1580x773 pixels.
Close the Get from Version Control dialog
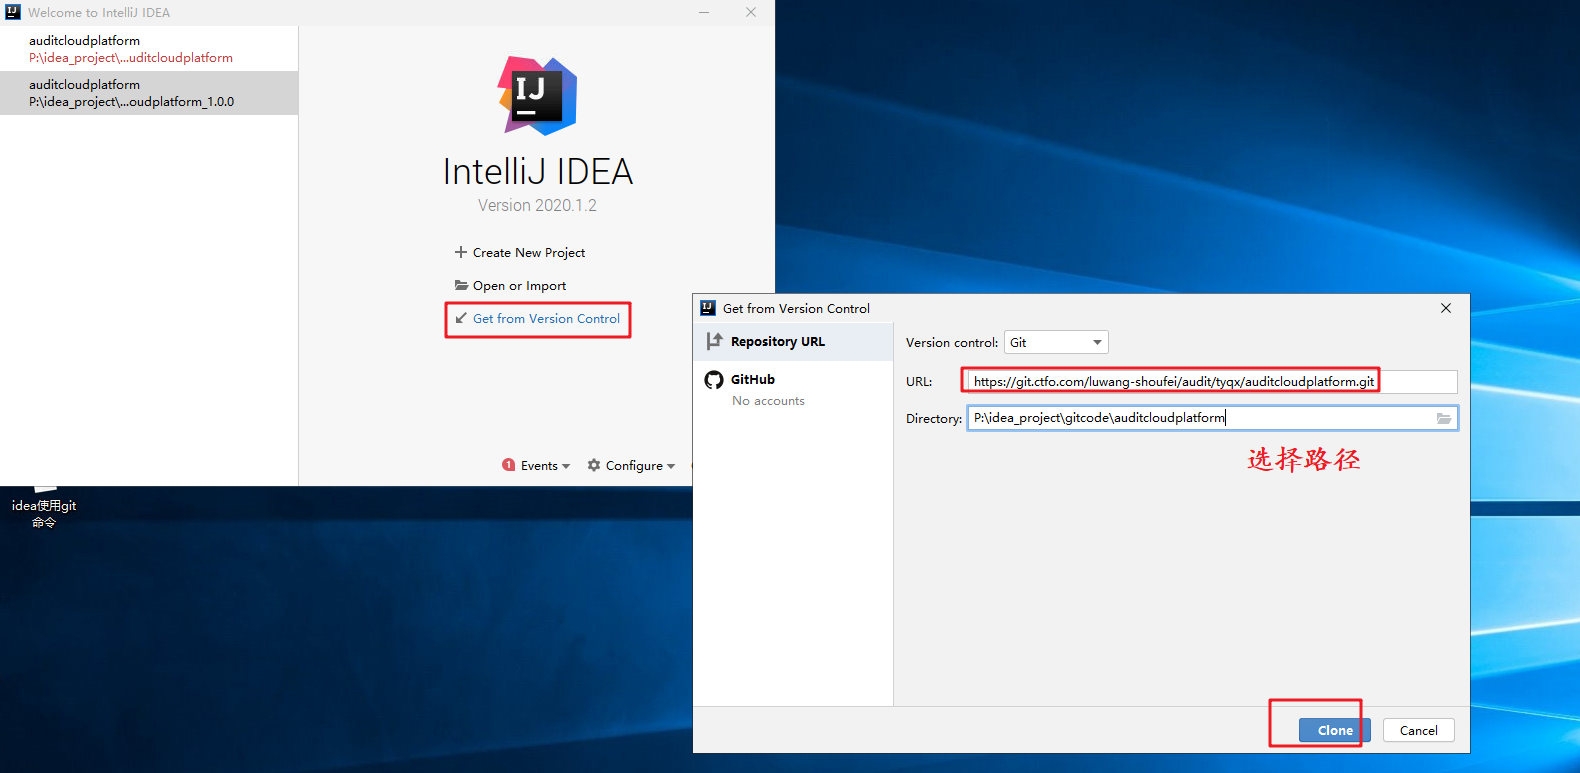coord(1446,308)
